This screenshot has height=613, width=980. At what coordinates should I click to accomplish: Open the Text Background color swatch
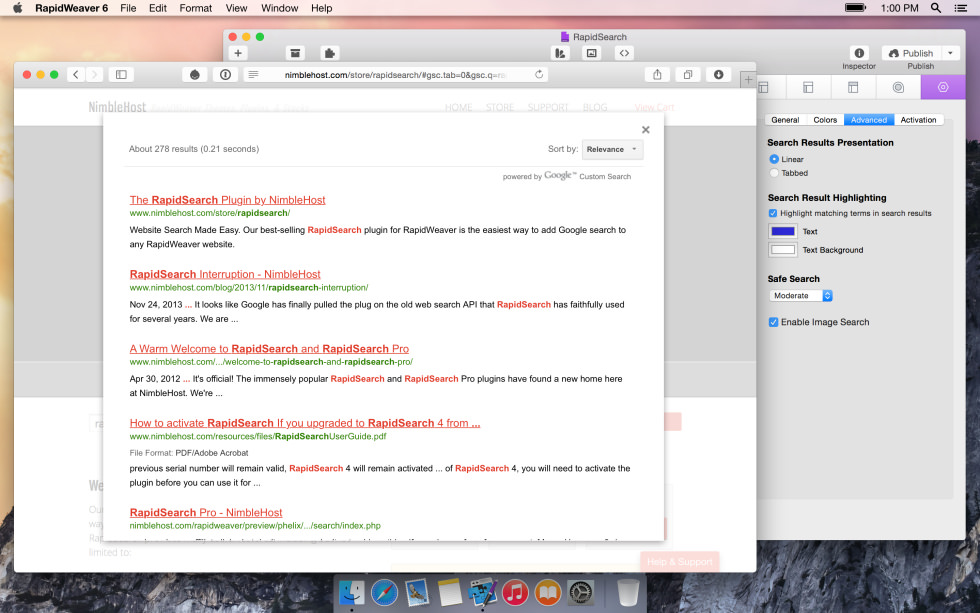coord(782,250)
